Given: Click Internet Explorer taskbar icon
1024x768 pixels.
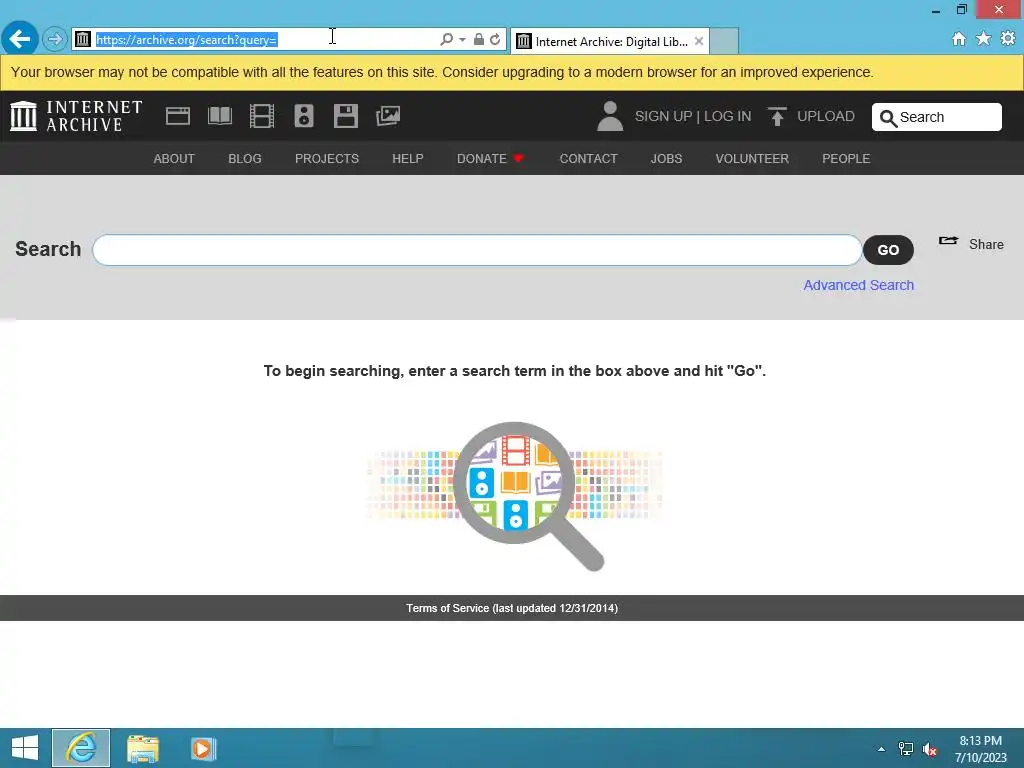Looking at the screenshot, I should (81, 748).
